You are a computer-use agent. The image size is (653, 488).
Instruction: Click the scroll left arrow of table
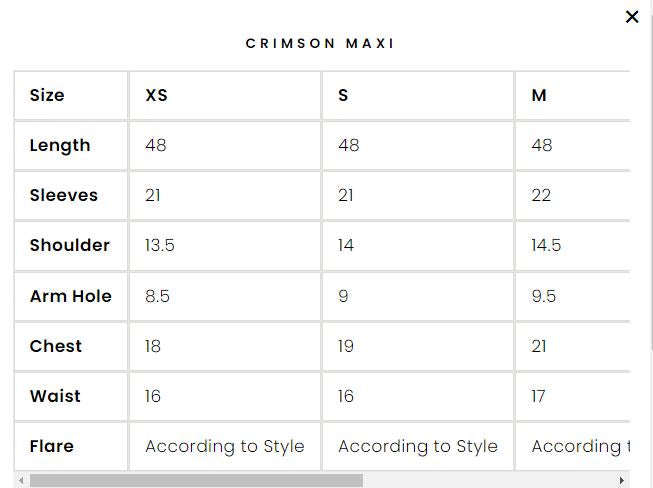click(22, 481)
